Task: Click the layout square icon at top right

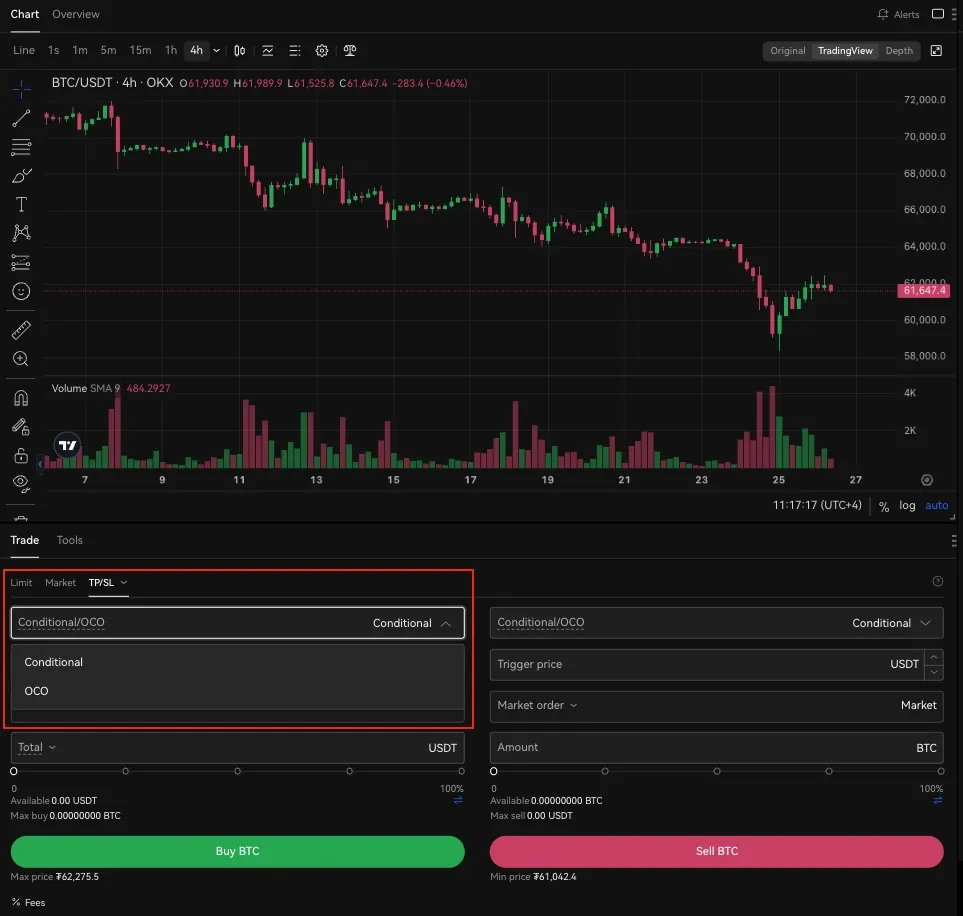Action: tap(938, 14)
